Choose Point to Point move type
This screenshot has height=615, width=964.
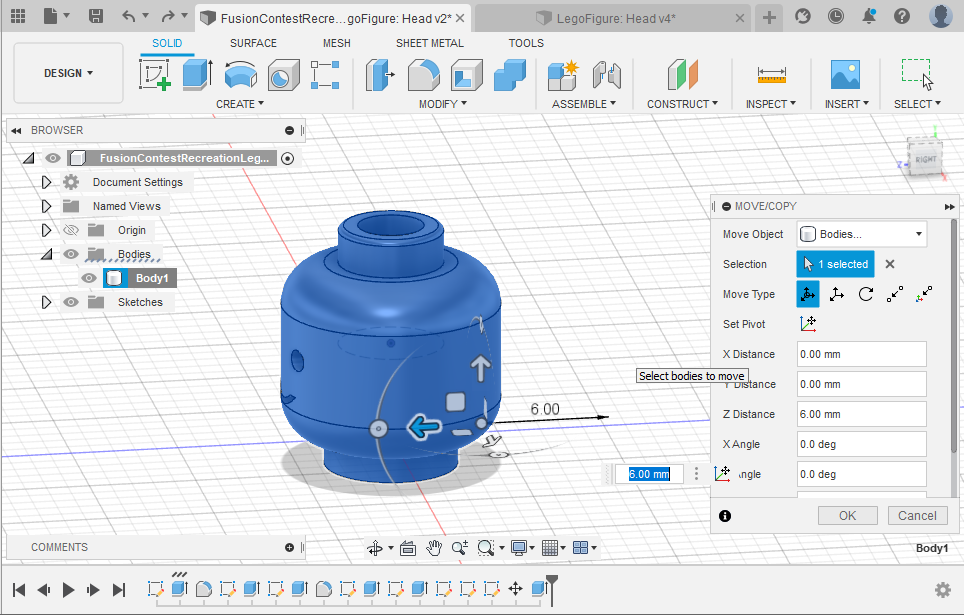(x=895, y=294)
